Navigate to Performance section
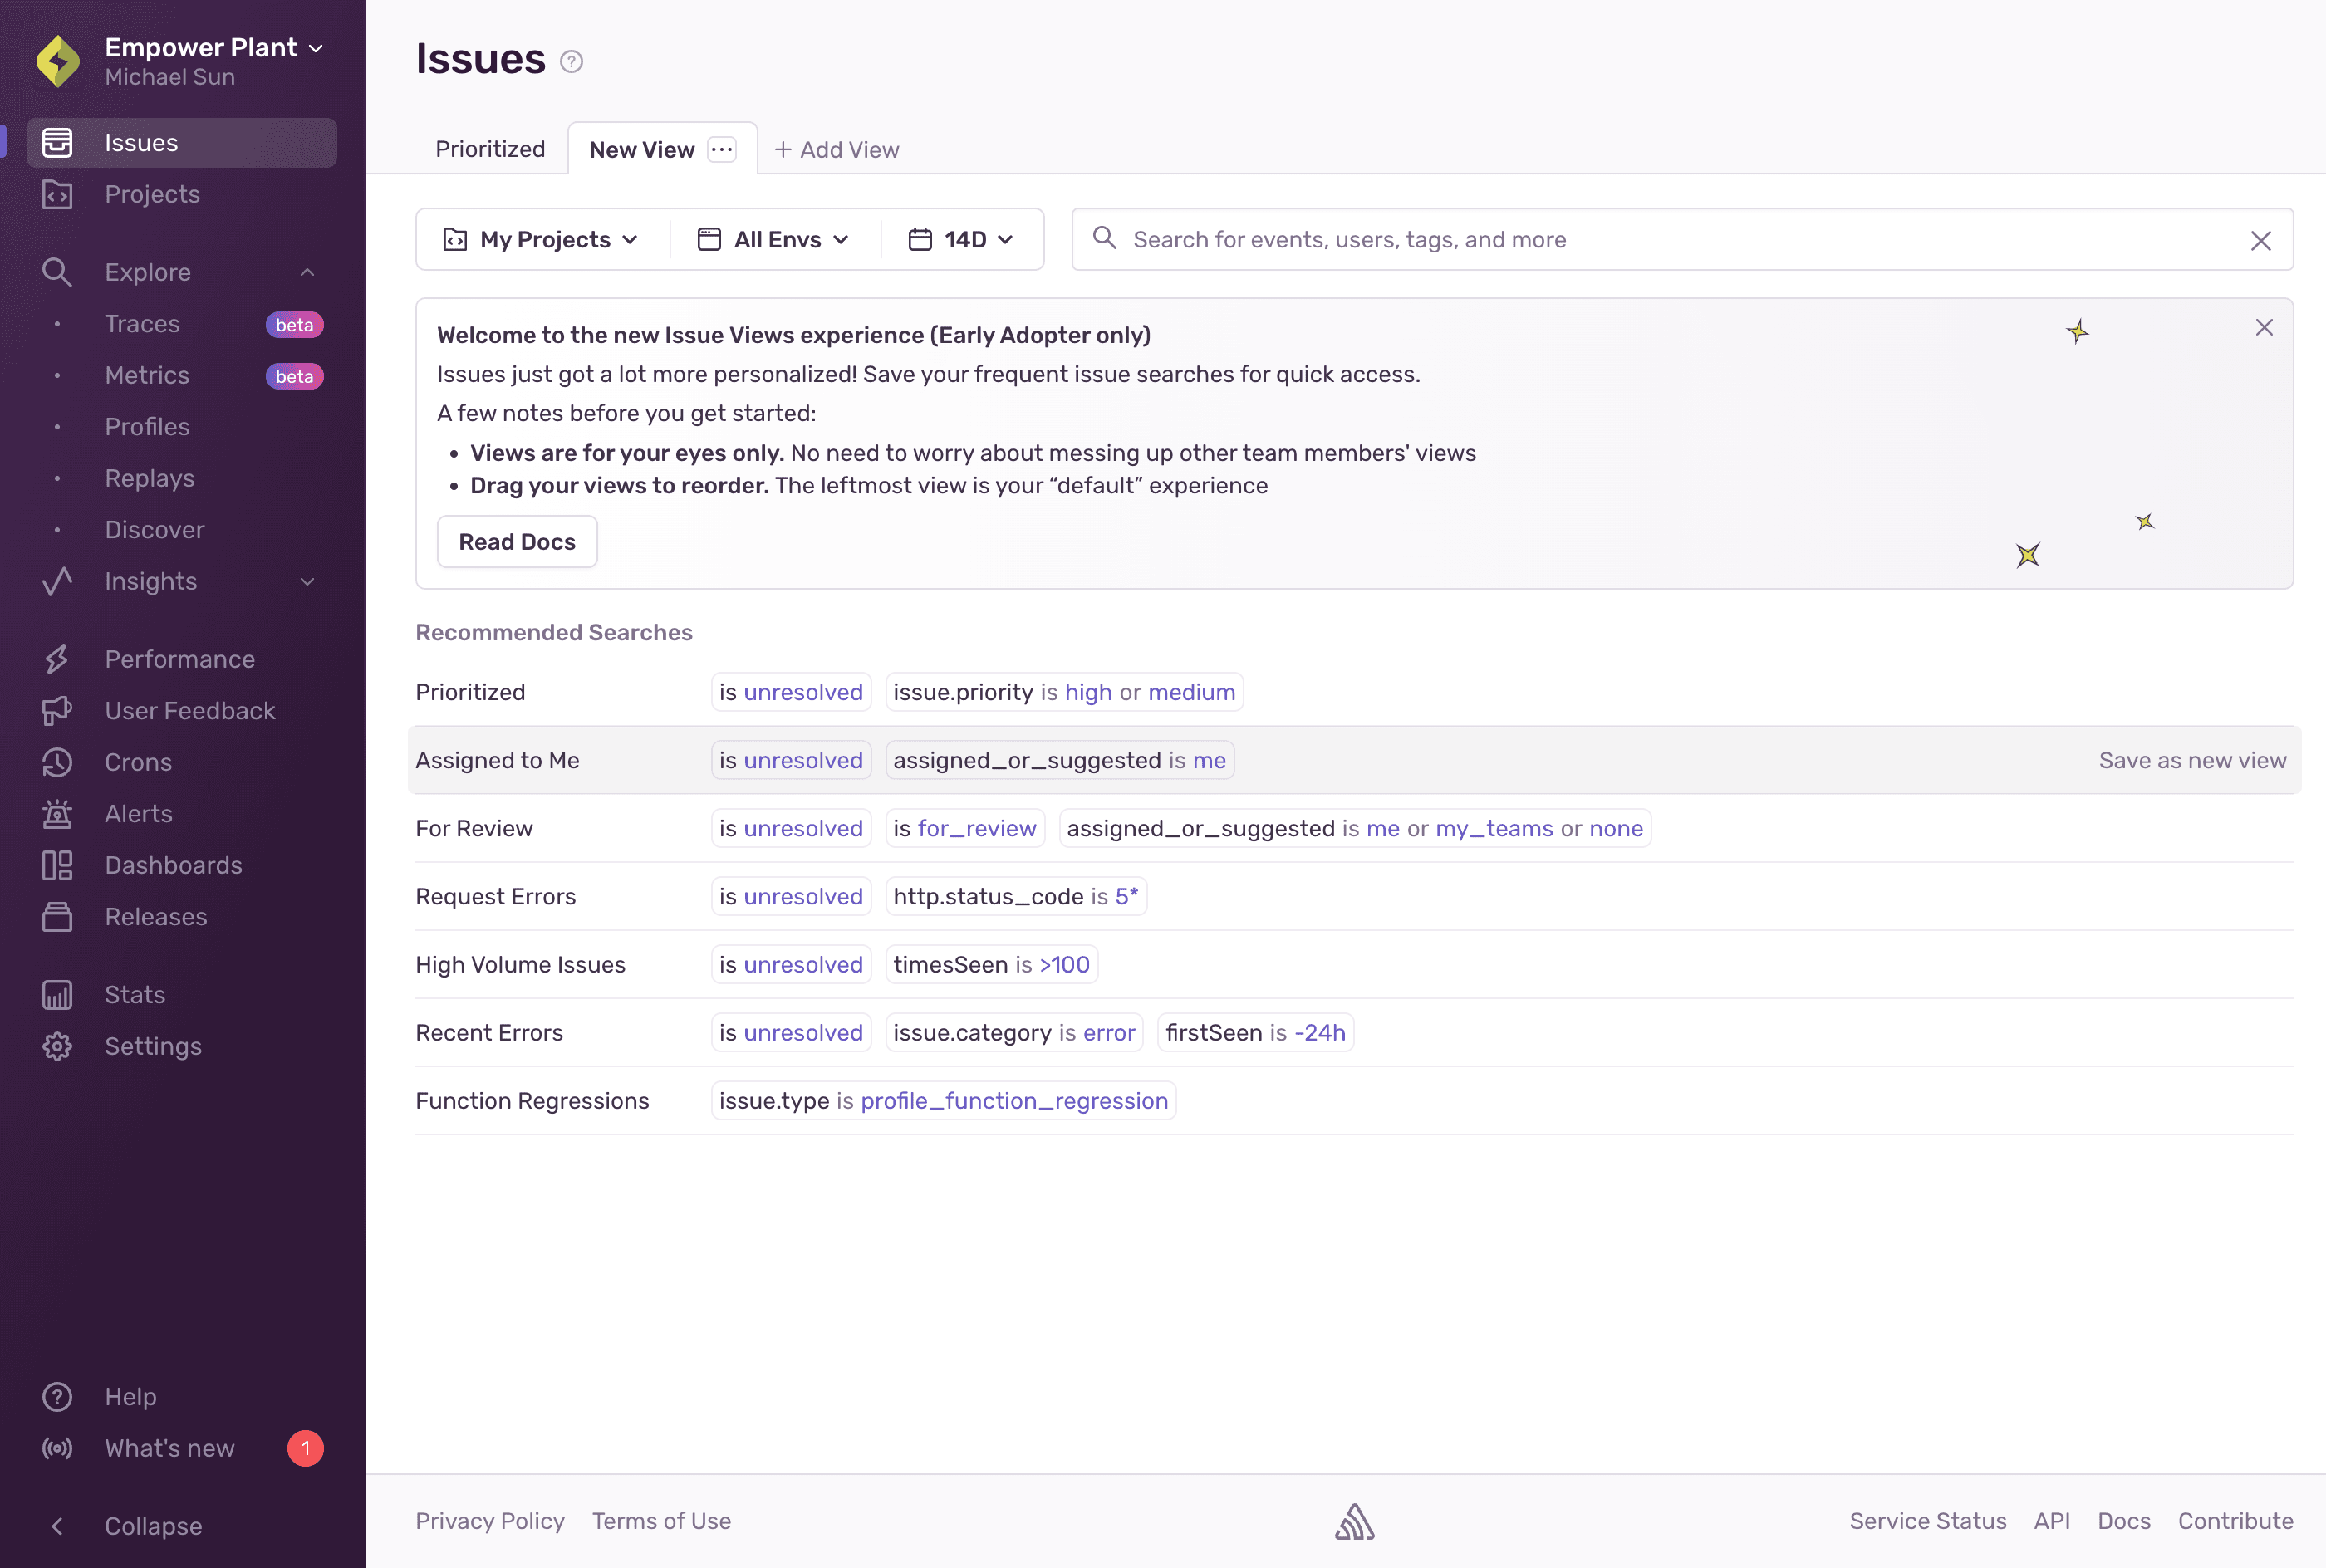2326x1568 pixels. (x=179, y=659)
